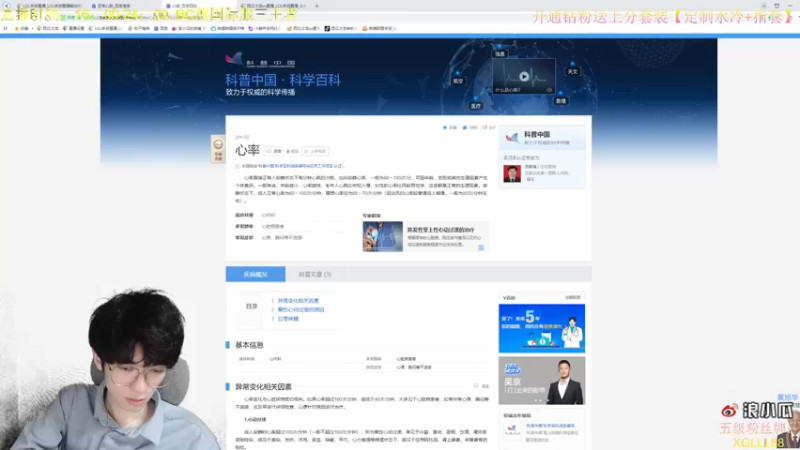Click the 天文 node on globe

pos(572,71)
